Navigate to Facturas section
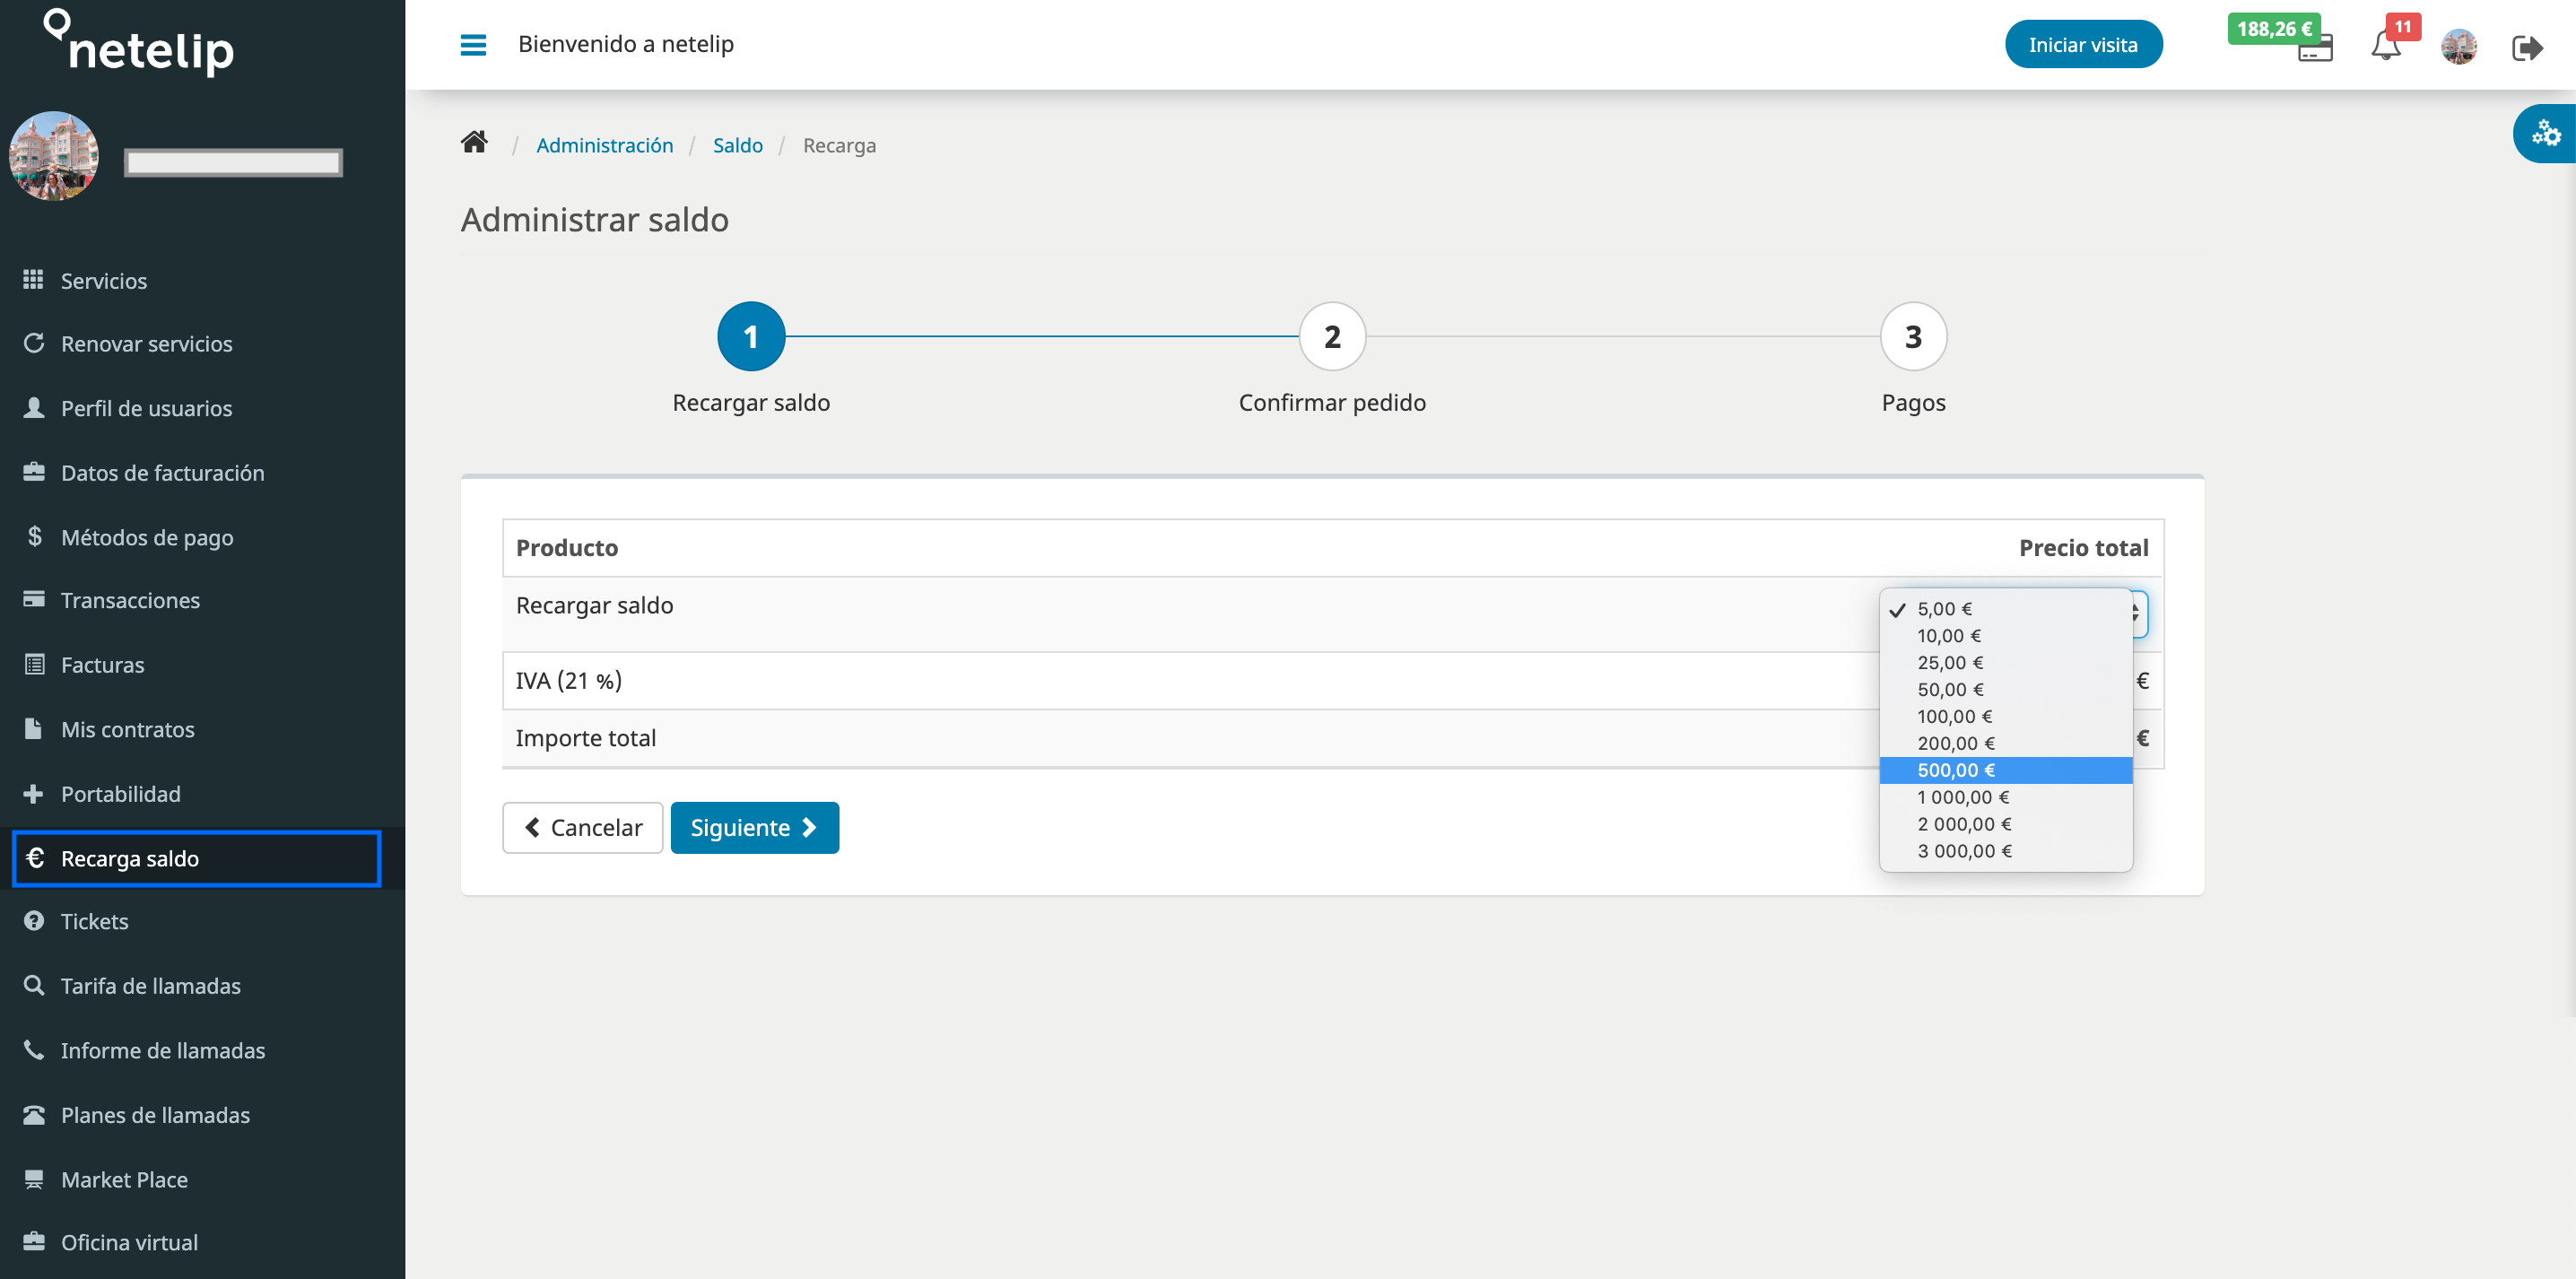 (x=103, y=664)
